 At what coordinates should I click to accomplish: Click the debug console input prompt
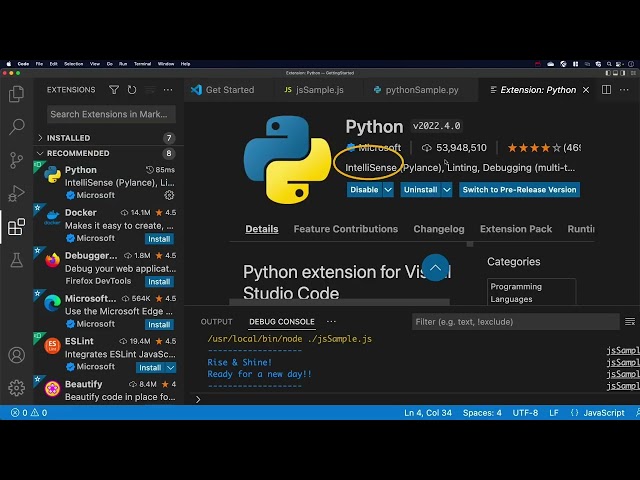pyautogui.click(x=414, y=399)
